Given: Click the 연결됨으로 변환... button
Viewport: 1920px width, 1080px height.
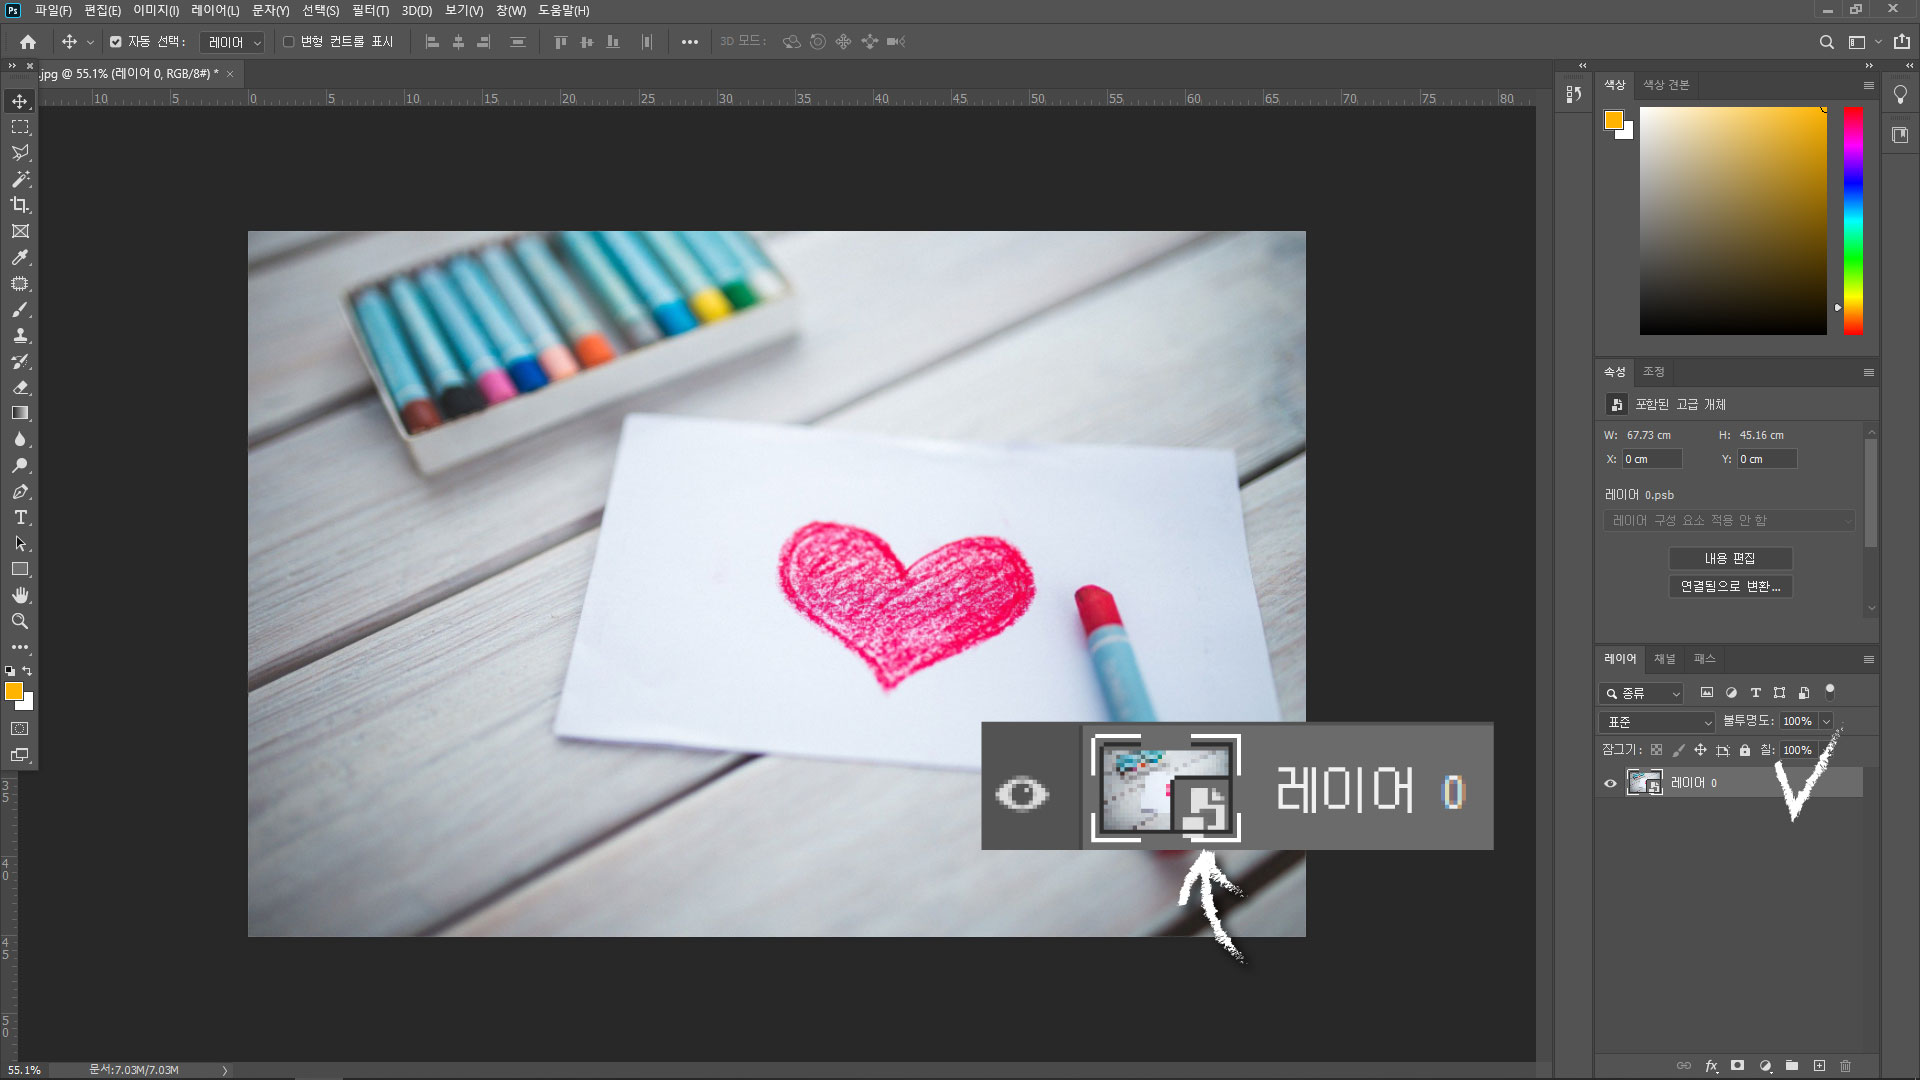Looking at the screenshot, I should coord(1730,586).
